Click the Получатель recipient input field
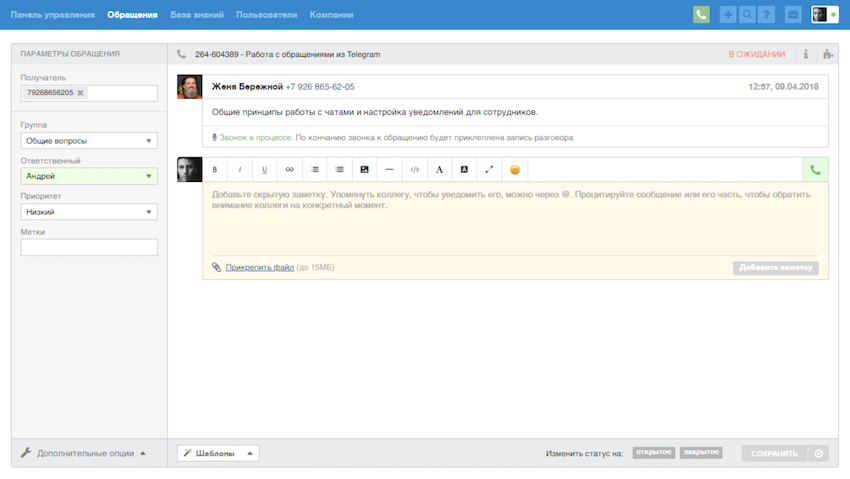This screenshot has height=479, width=850. 89,93
